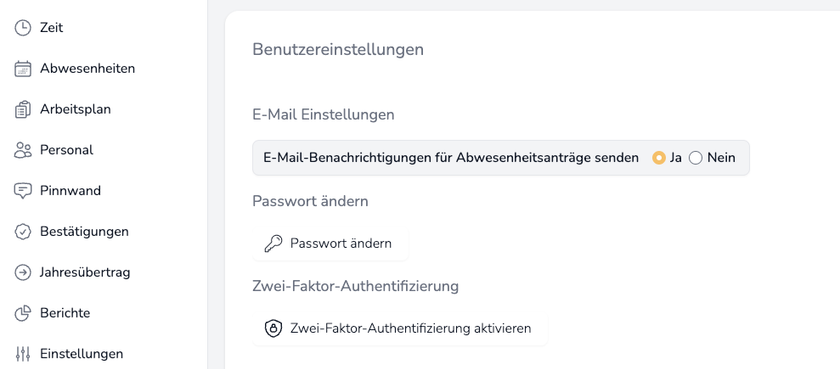This screenshot has height=369, width=840.
Task: Click the calendar icon for Abwesenheiten
Action: click(22, 69)
